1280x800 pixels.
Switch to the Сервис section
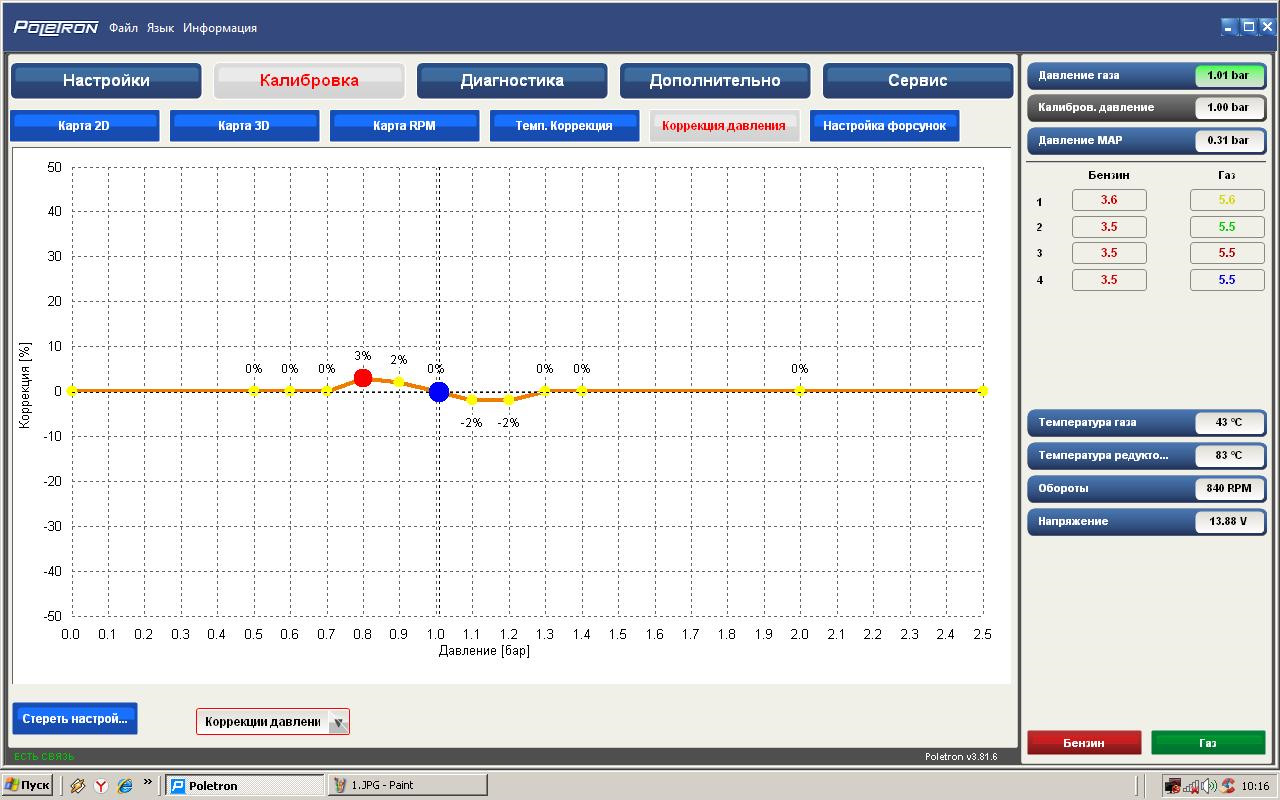[918, 81]
